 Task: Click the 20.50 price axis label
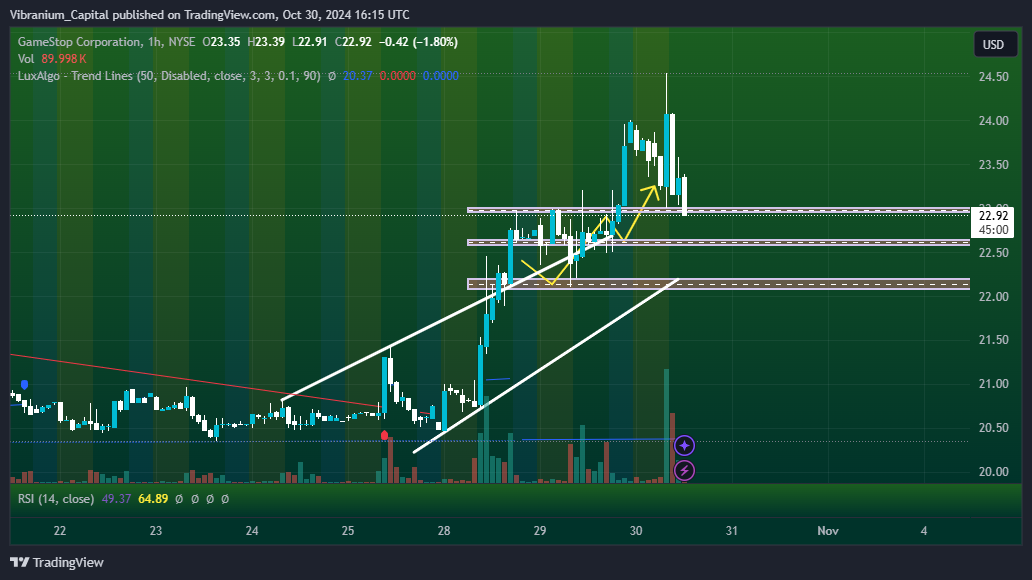coord(993,428)
